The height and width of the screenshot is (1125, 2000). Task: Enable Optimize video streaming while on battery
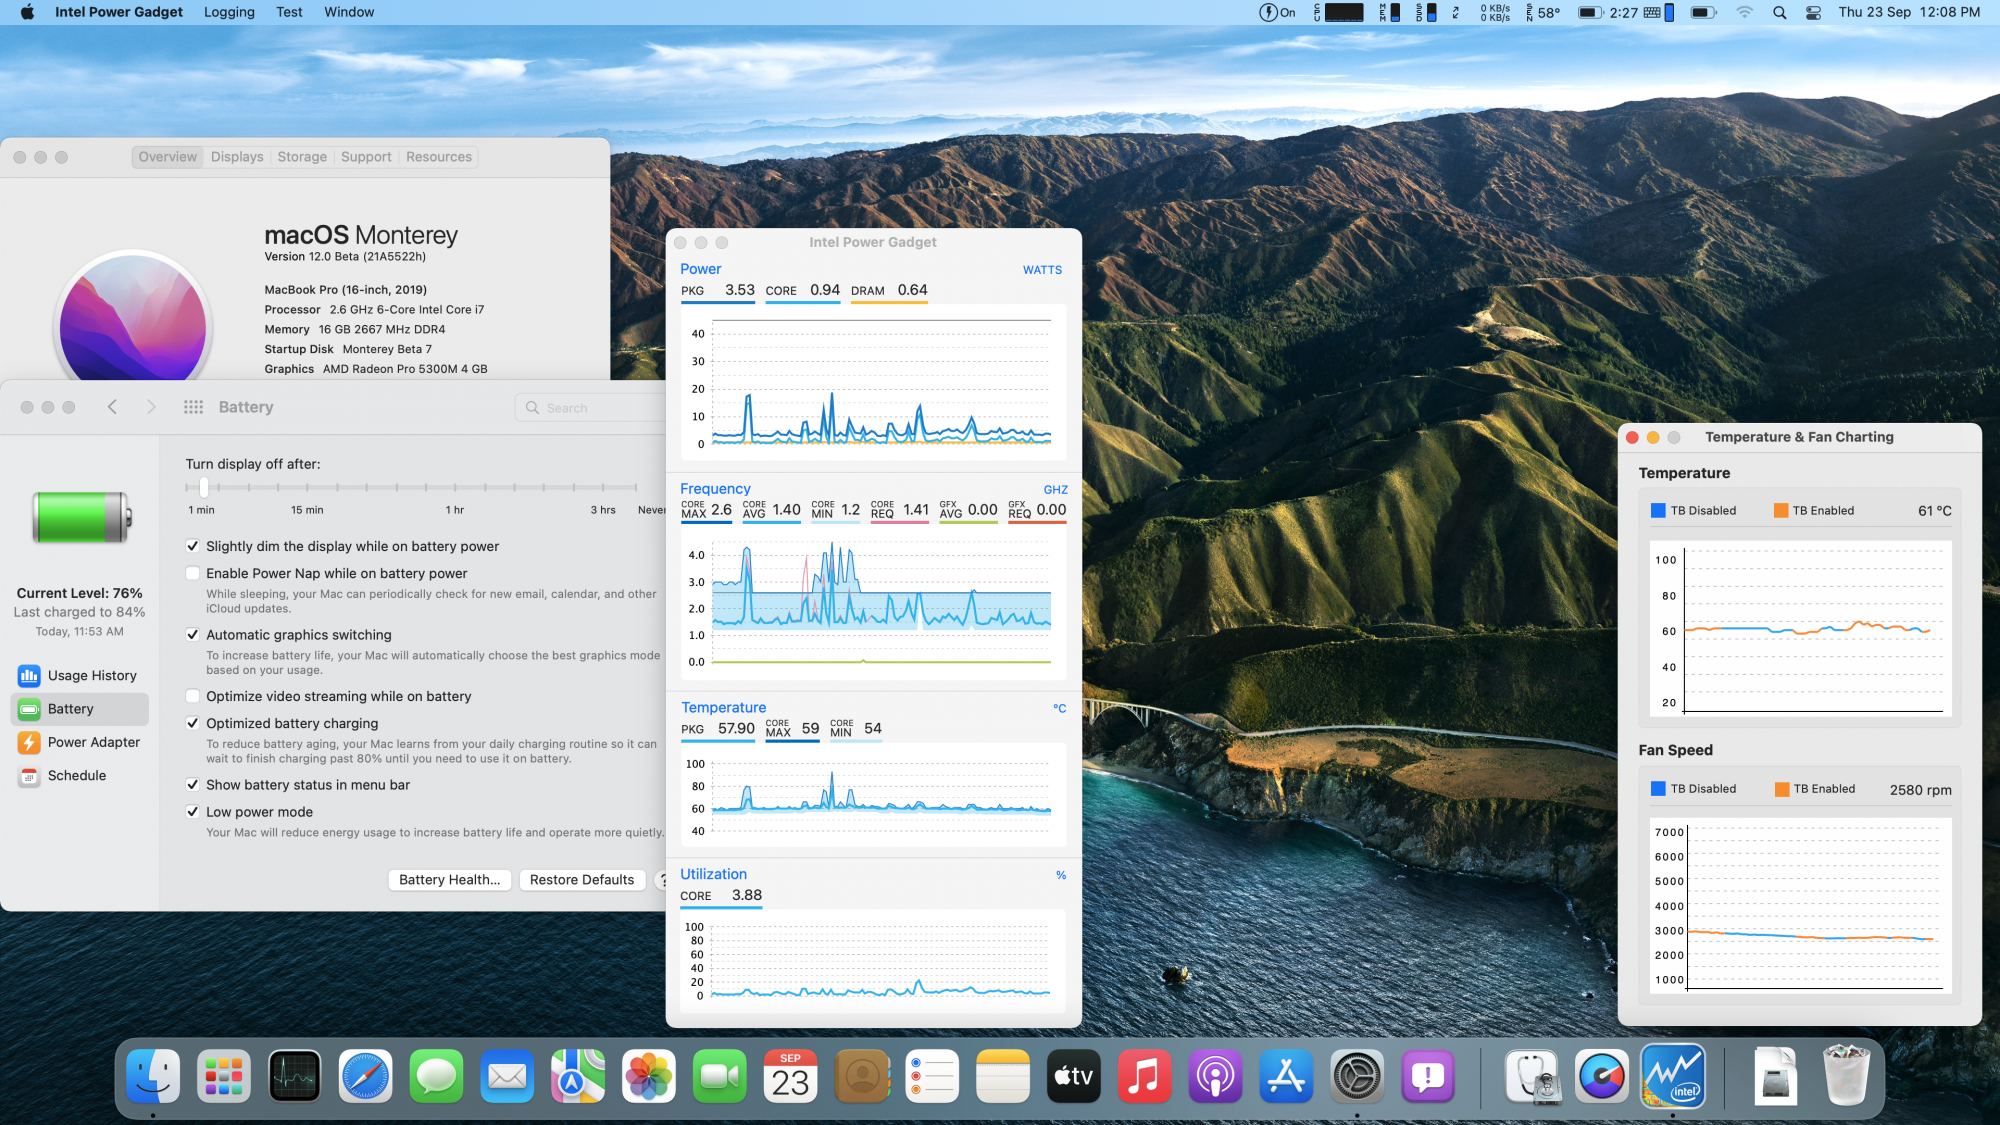[193, 697]
